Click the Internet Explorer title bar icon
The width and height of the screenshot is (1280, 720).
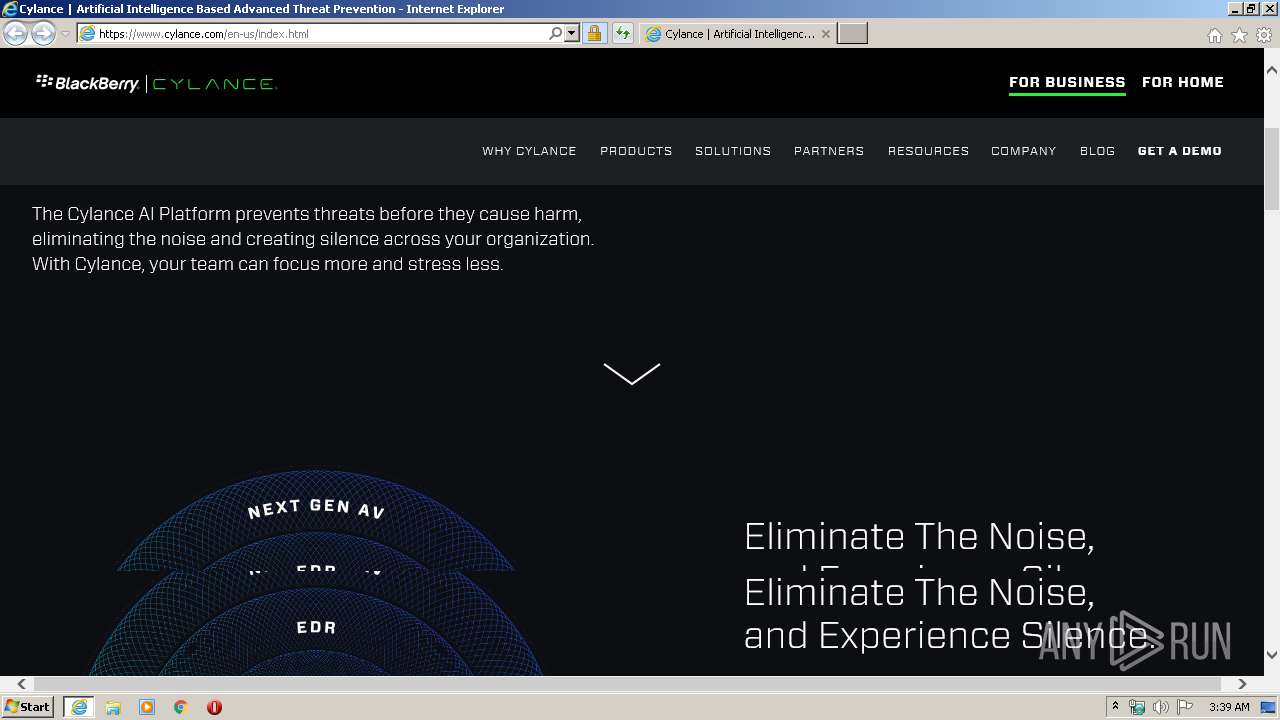click(10, 9)
